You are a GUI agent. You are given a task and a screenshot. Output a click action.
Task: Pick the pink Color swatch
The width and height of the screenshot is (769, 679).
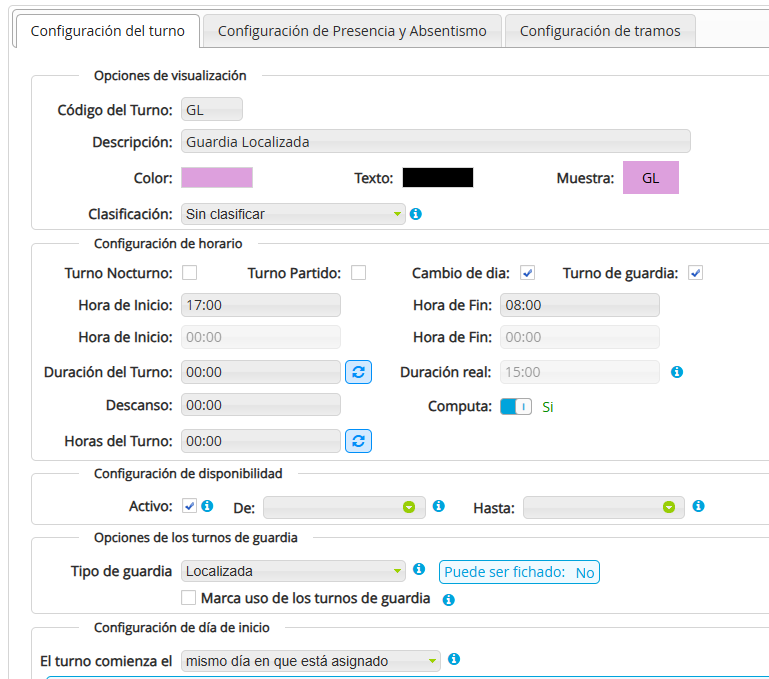pyautogui.click(x=217, y=178)
